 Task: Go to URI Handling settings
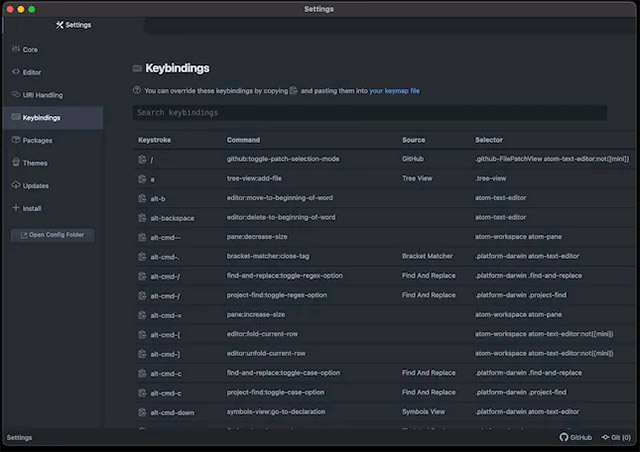[x=42, y=95]
